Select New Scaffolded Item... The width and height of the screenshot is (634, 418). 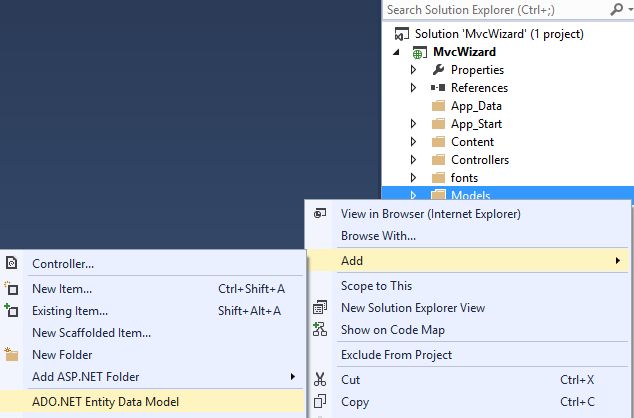[x=91, y=333]
